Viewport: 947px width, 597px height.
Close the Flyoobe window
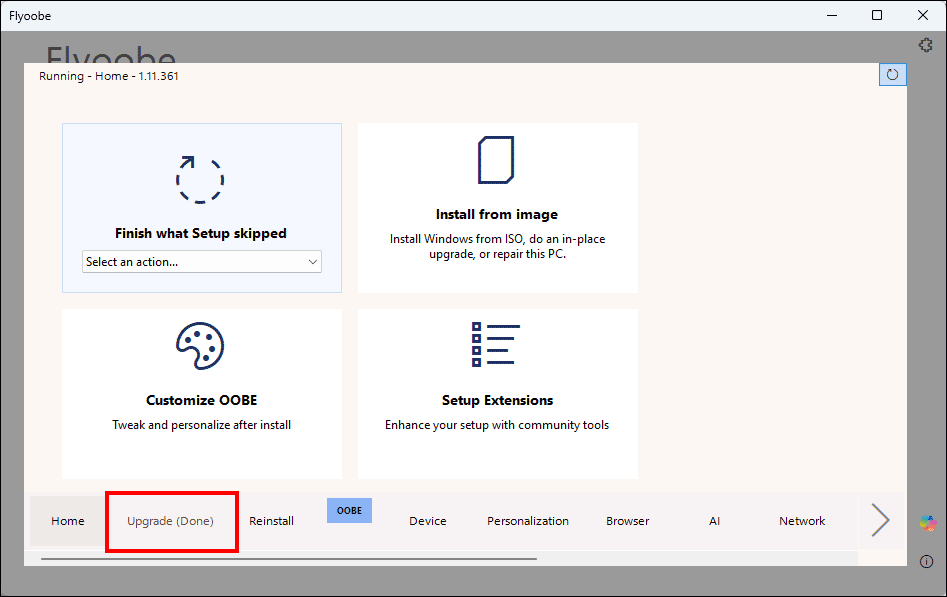pyautogui.click(x=923, y=15)
